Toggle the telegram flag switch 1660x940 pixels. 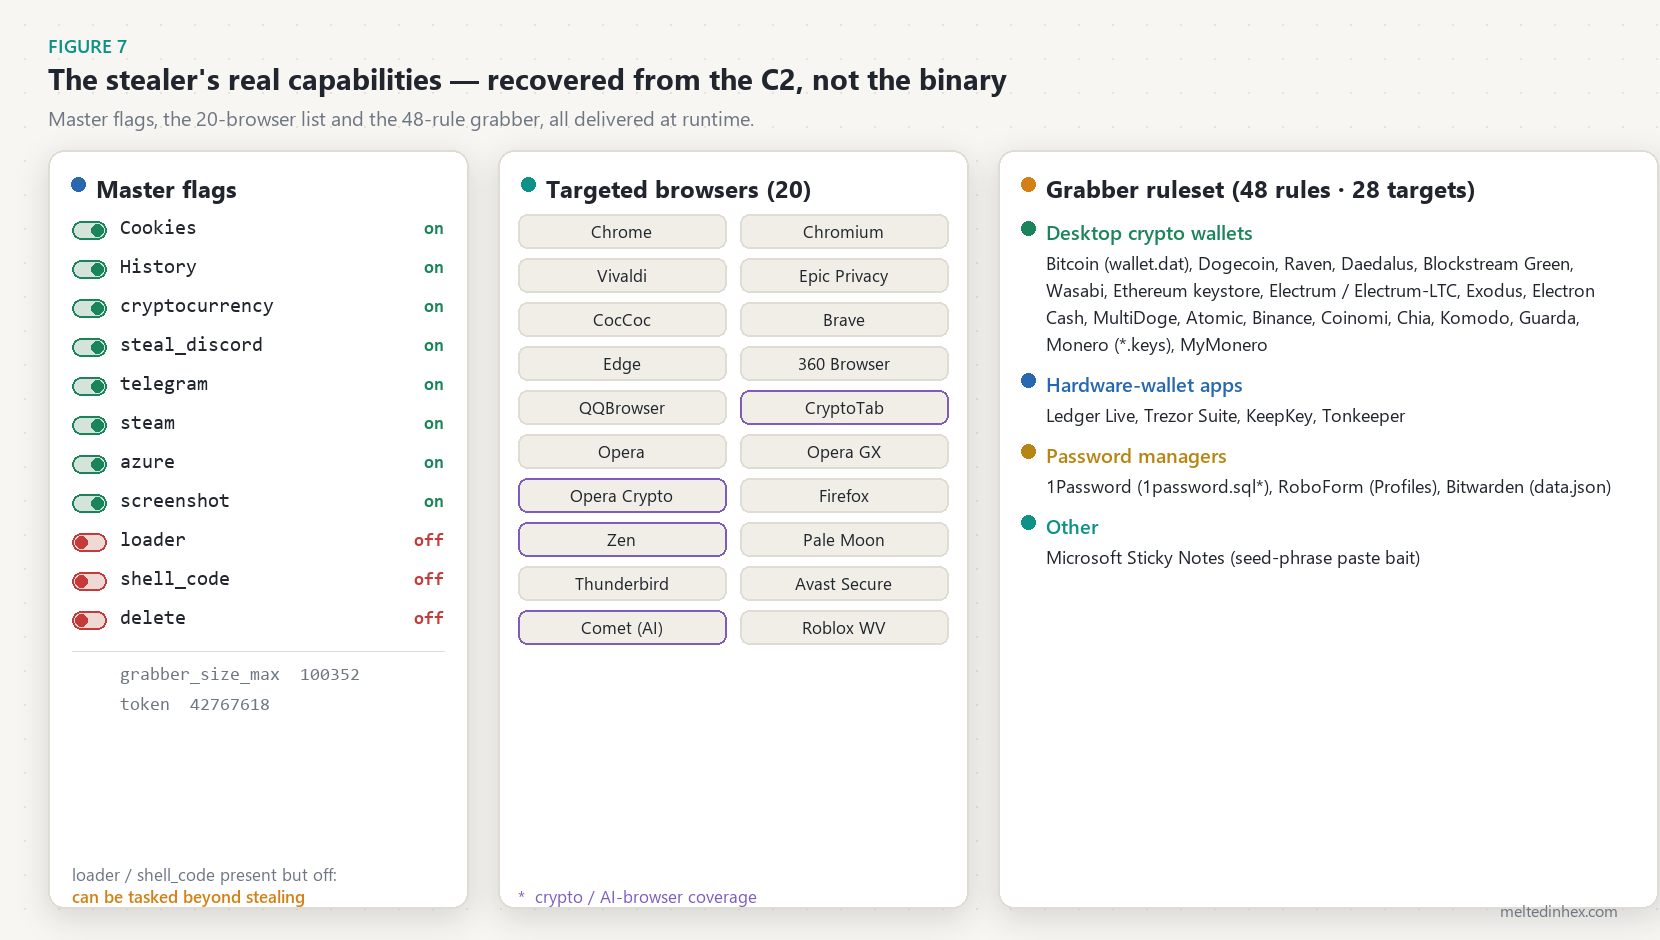click(x=89, y=387)
